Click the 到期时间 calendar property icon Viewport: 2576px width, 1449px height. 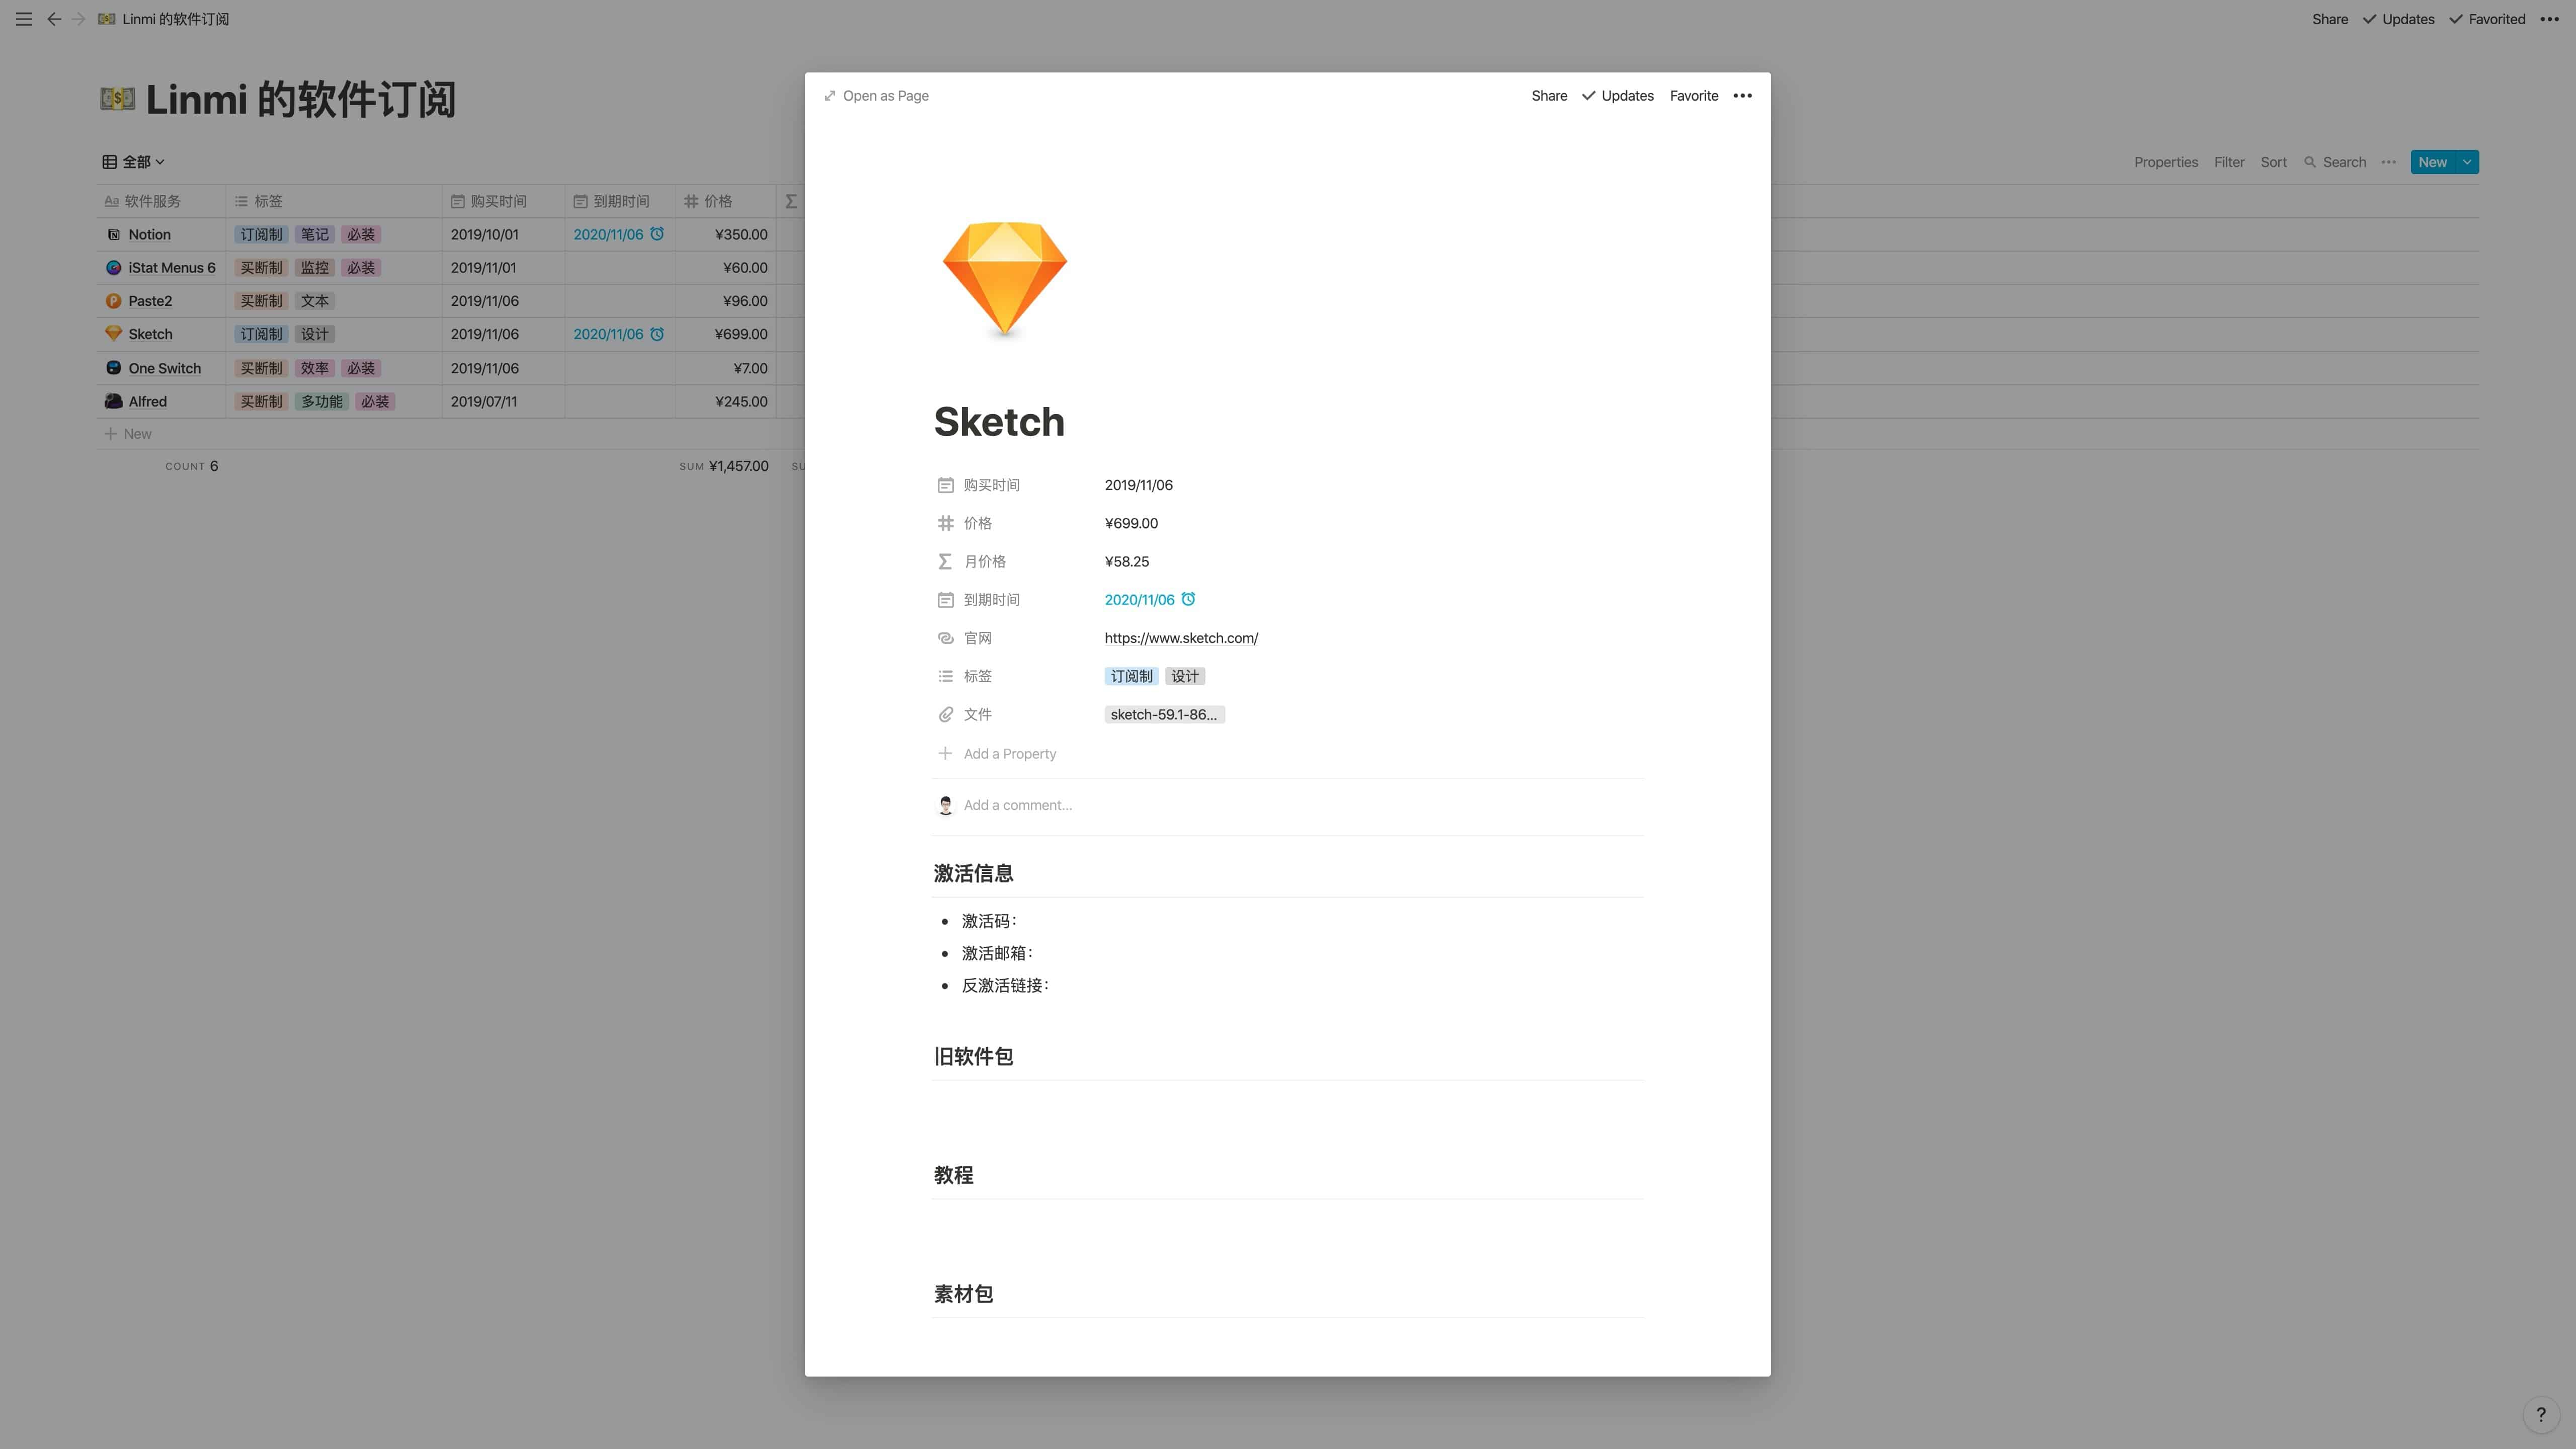[x=945, y=600]
